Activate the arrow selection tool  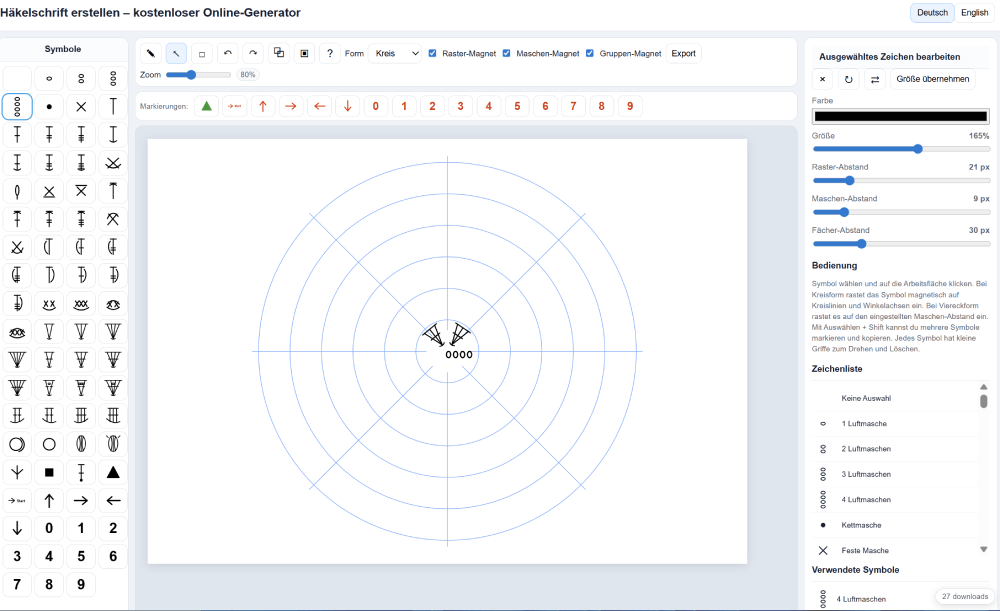coord(176,54)
